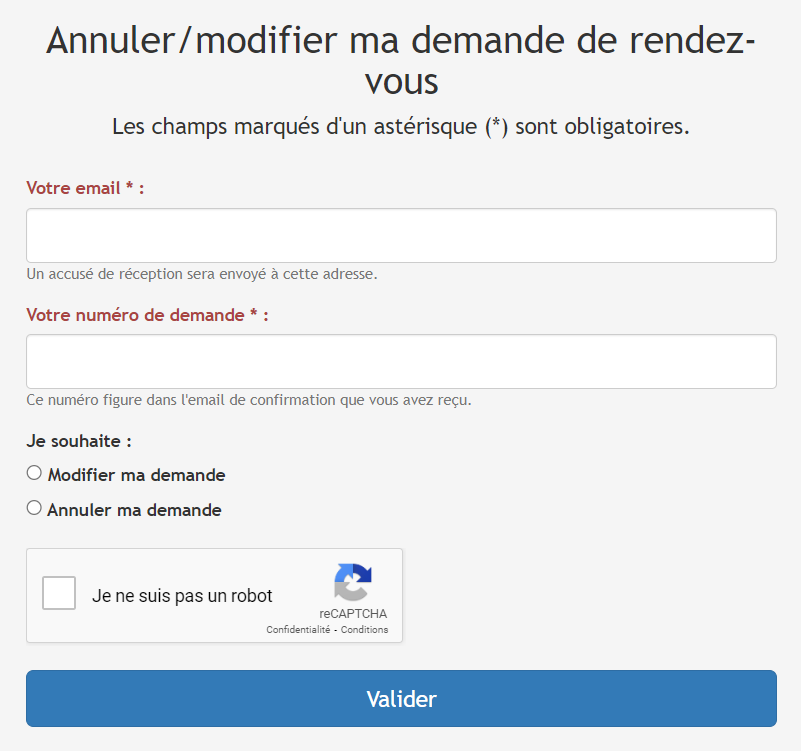Click the "Modifier ma demande" option label text

click(x=136, y=475)
